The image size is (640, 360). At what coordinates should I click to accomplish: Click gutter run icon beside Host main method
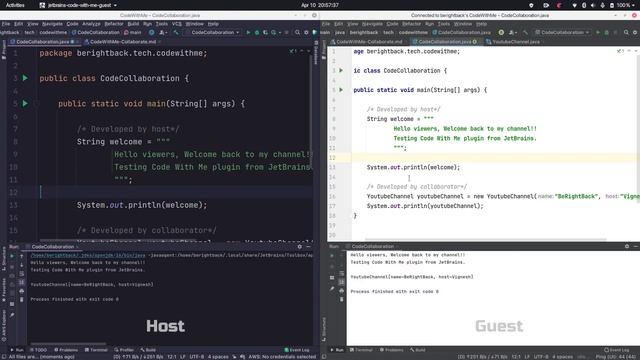(25, 103)
